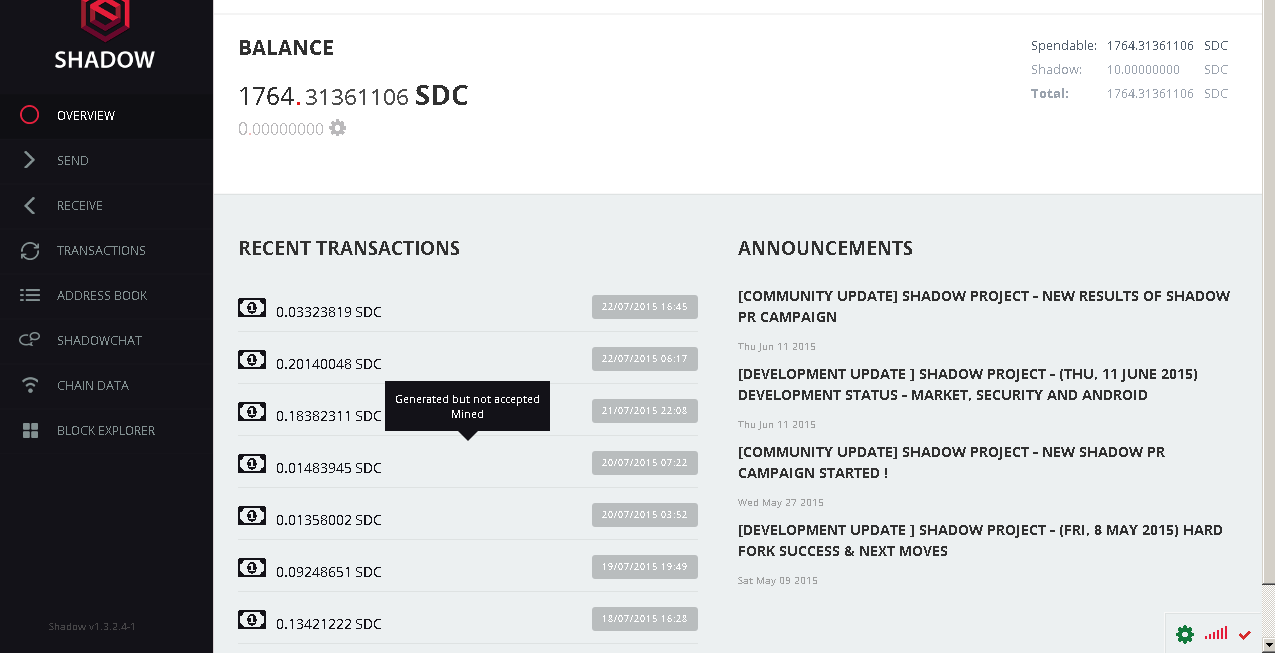Click the gear icon beside 0.00000000 balance
Viewport: 1276px width, 656px height.
pos(338,128)
